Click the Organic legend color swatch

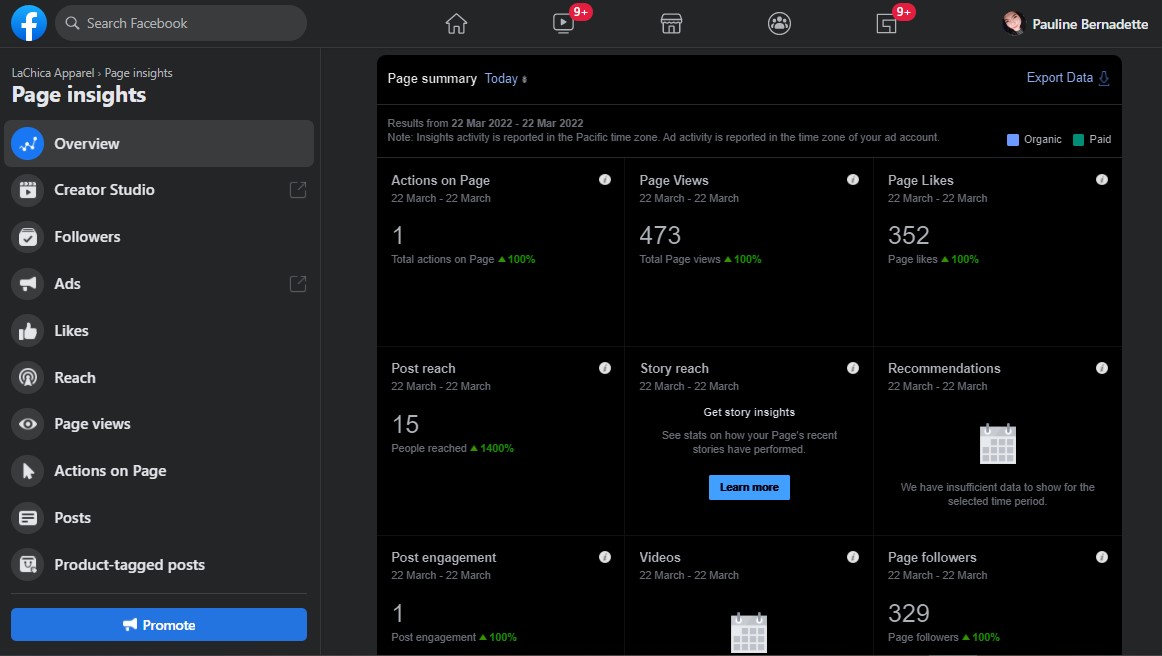pos(1012,139)
